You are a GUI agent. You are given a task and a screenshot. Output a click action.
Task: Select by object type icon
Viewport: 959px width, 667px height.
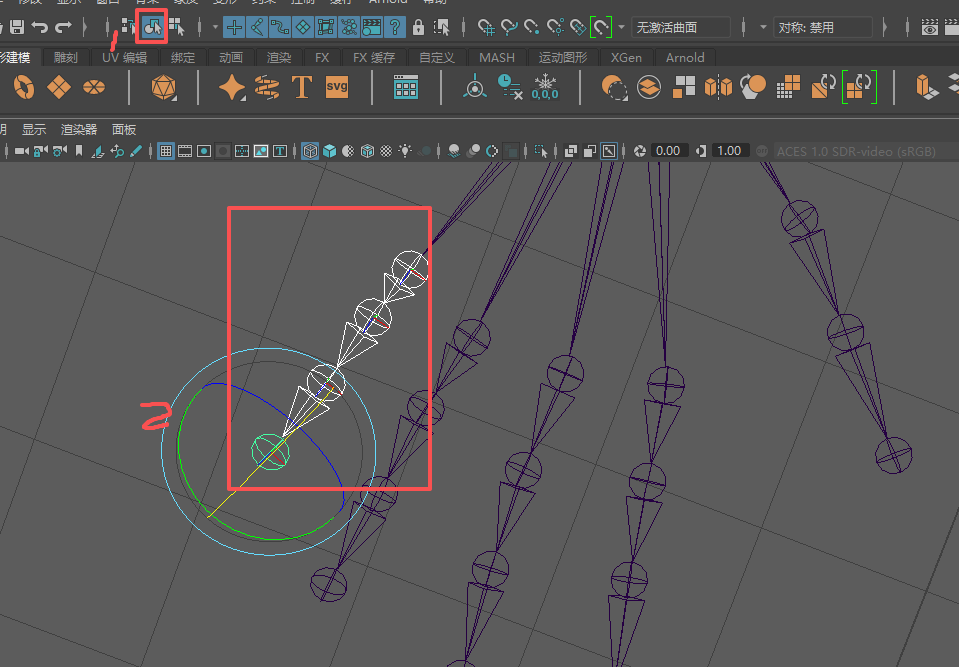pos(152,27)
